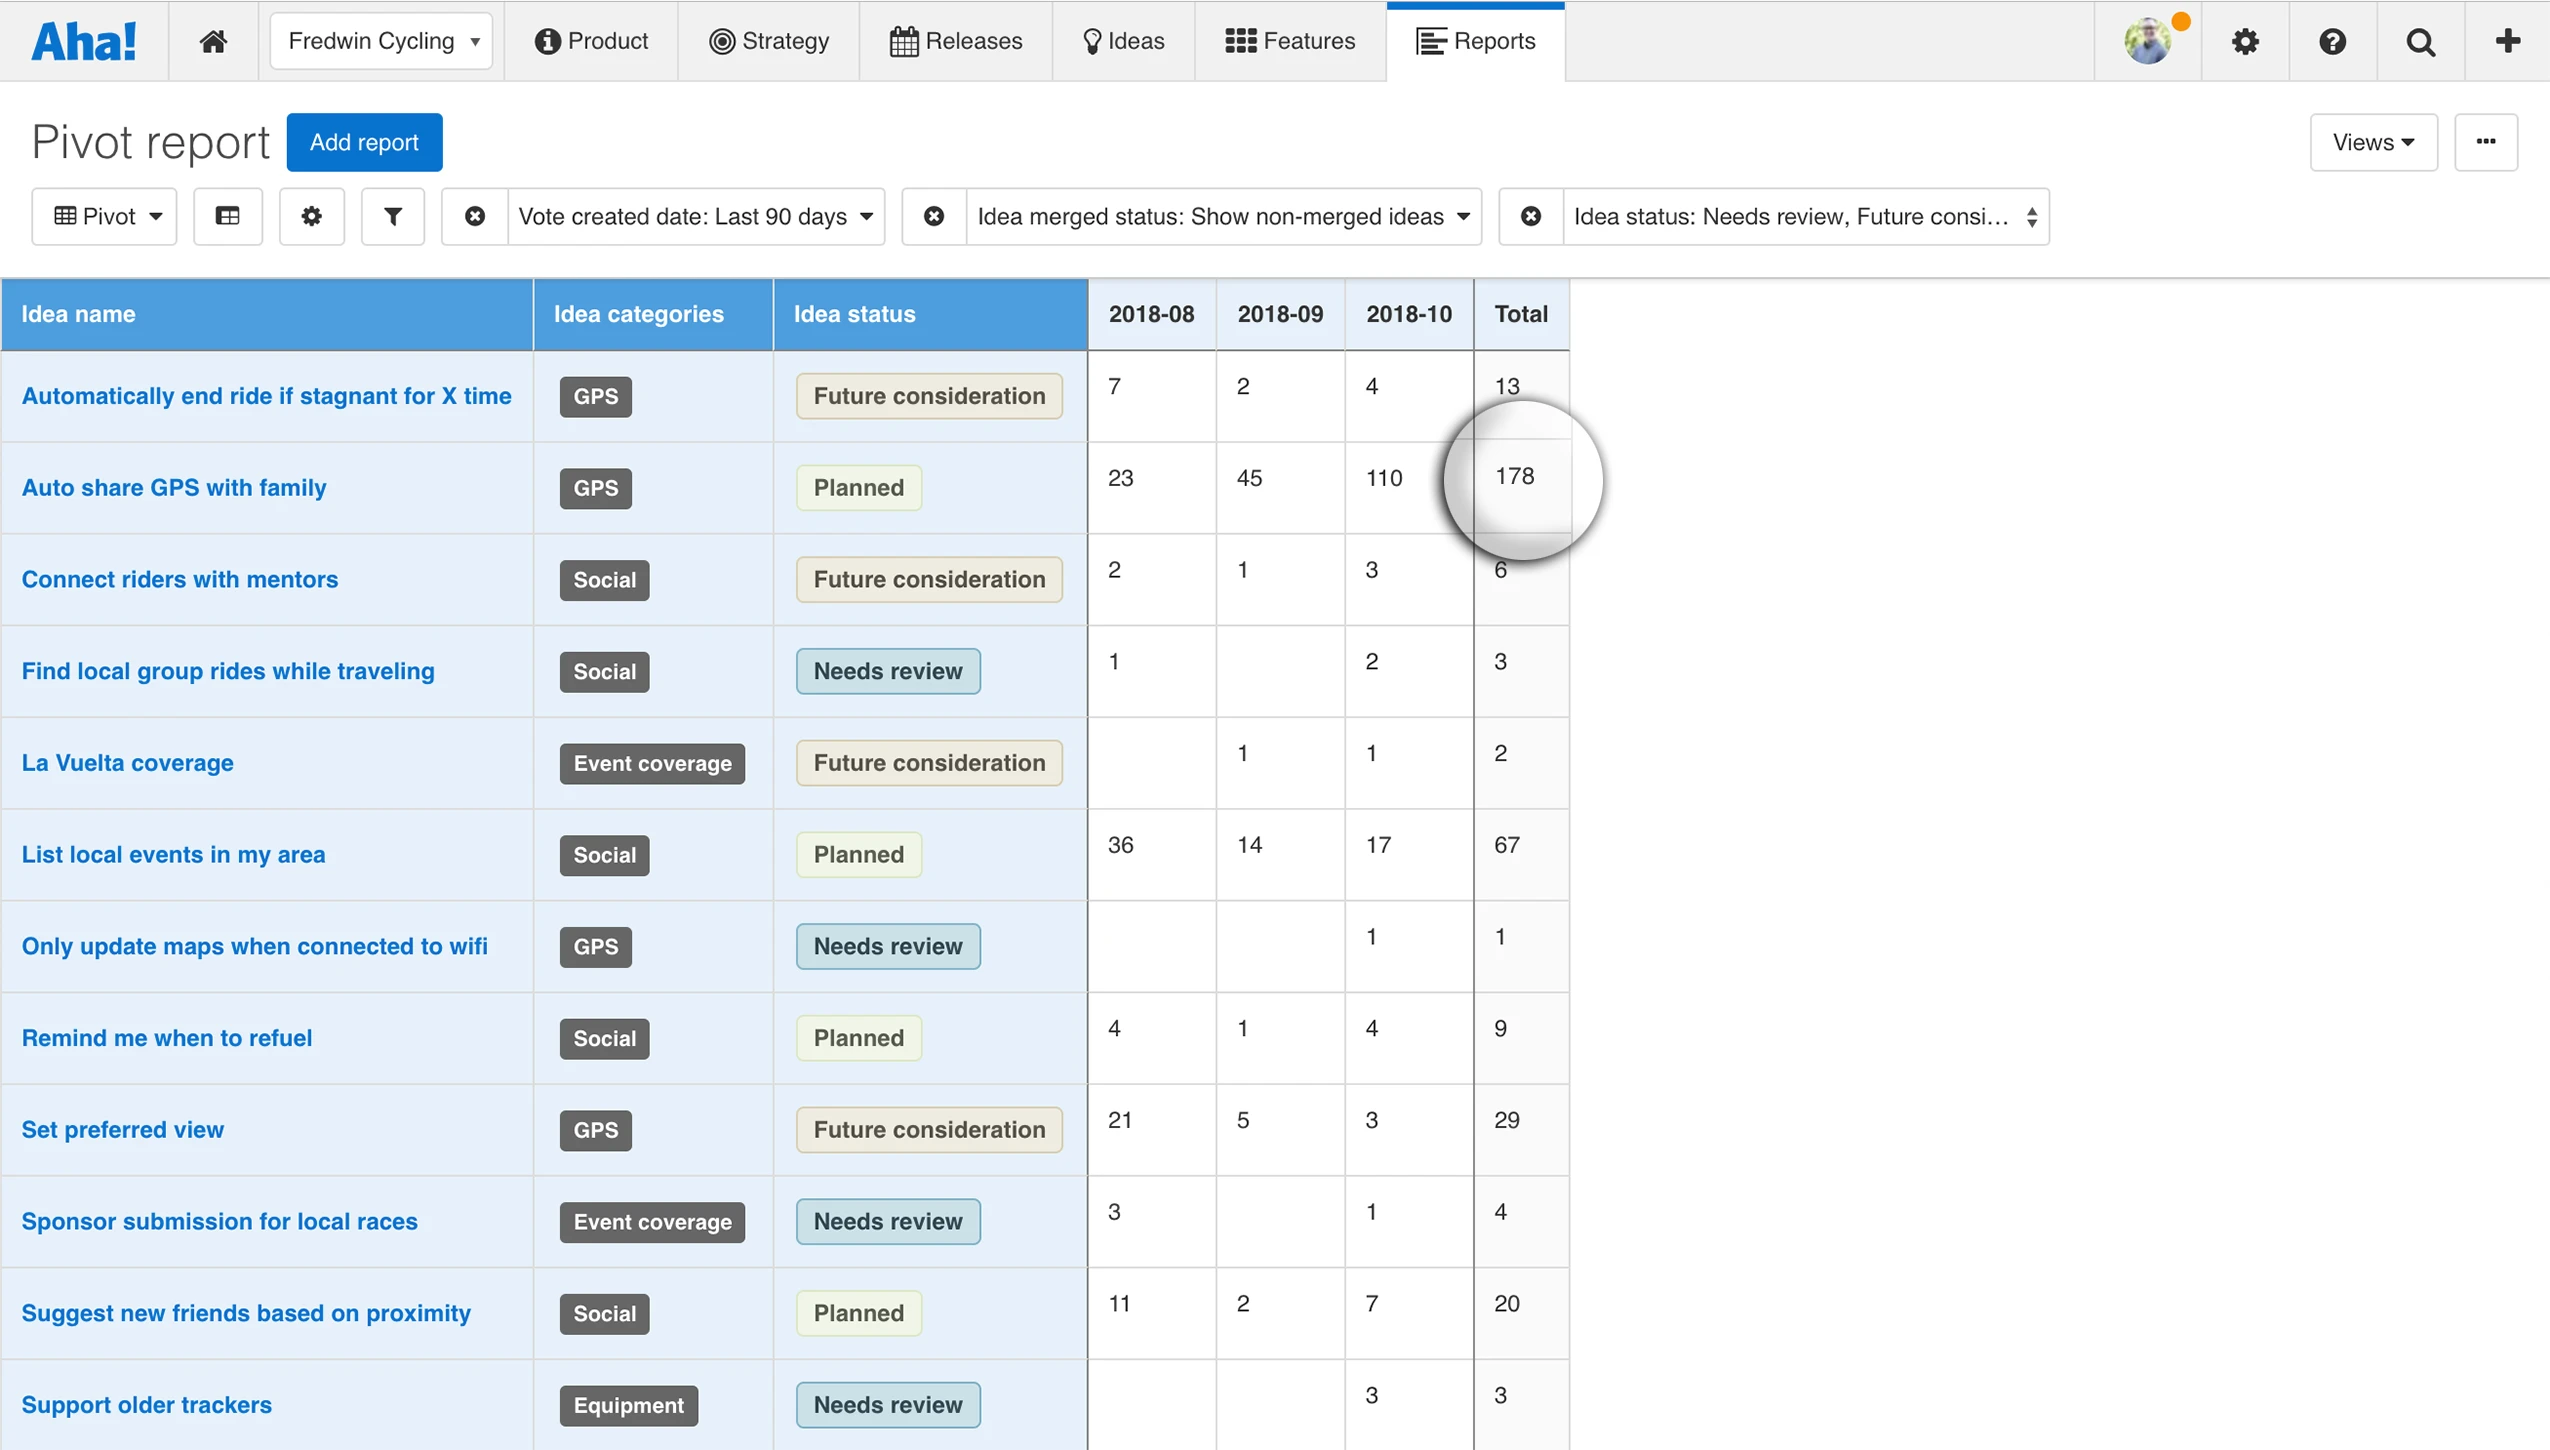Click the help question mark icon

tap(2332, 41)
